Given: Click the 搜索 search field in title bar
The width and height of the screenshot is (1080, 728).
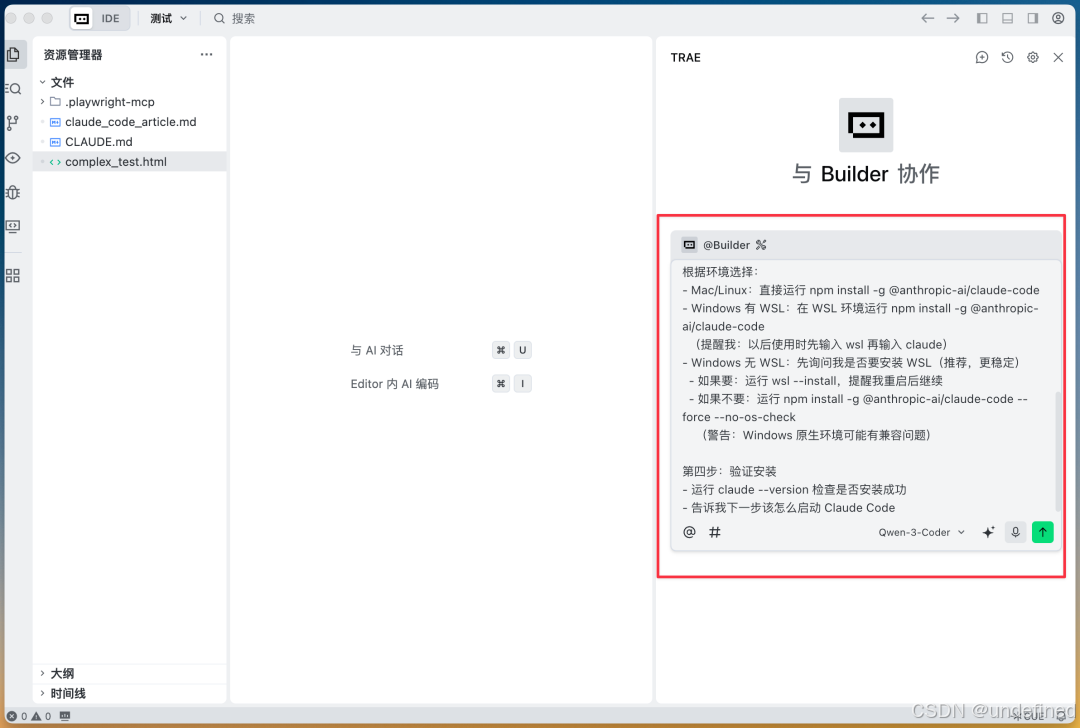Looking at the screenshot, I should pos(235,19).
